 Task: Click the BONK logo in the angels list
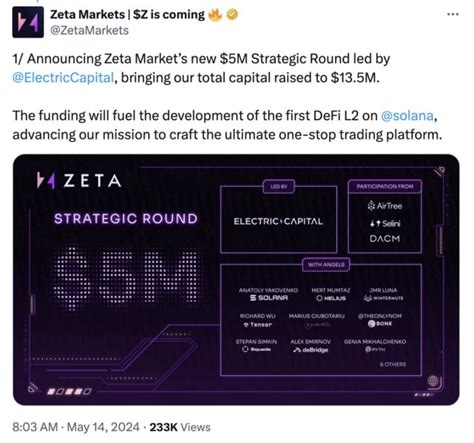(x=380, y=323)
